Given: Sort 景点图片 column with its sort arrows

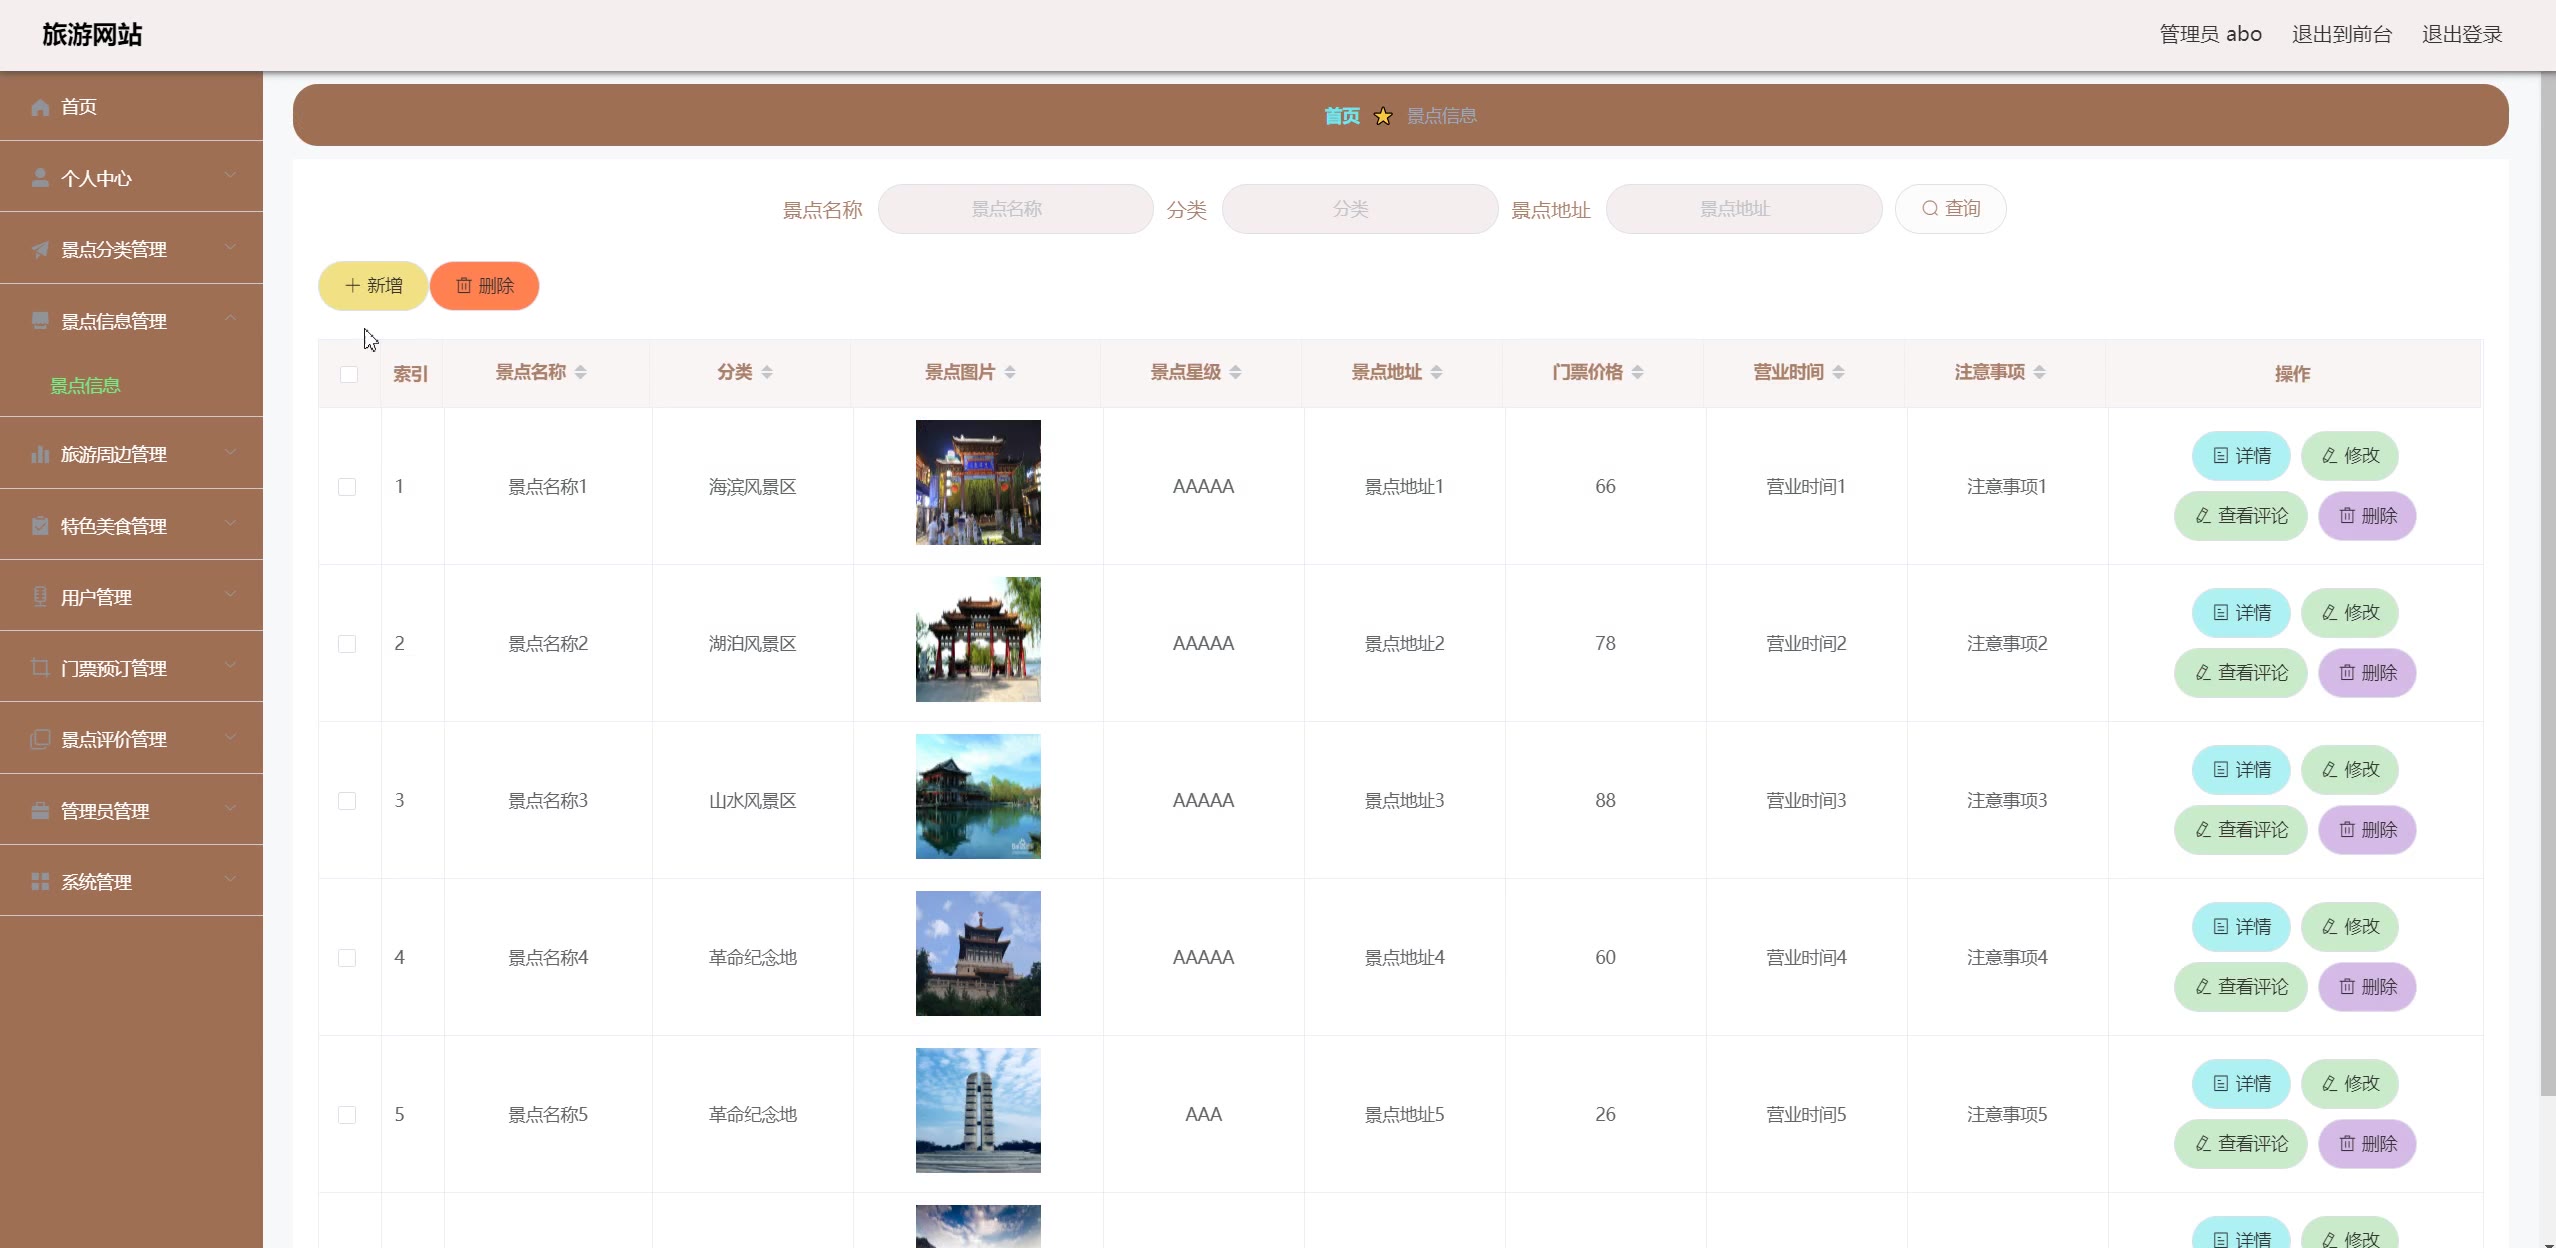Looking at the screenshot, I should coord(1010,372).
